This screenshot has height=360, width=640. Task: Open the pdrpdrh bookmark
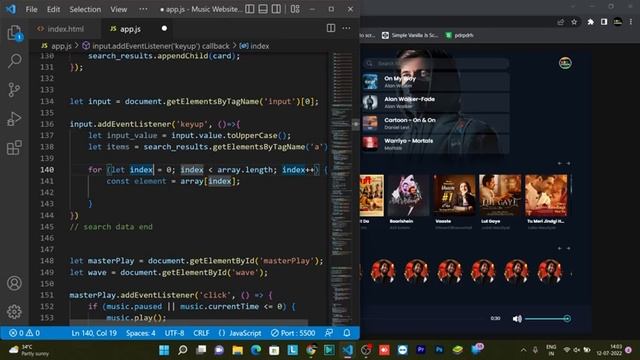(460, 36)
